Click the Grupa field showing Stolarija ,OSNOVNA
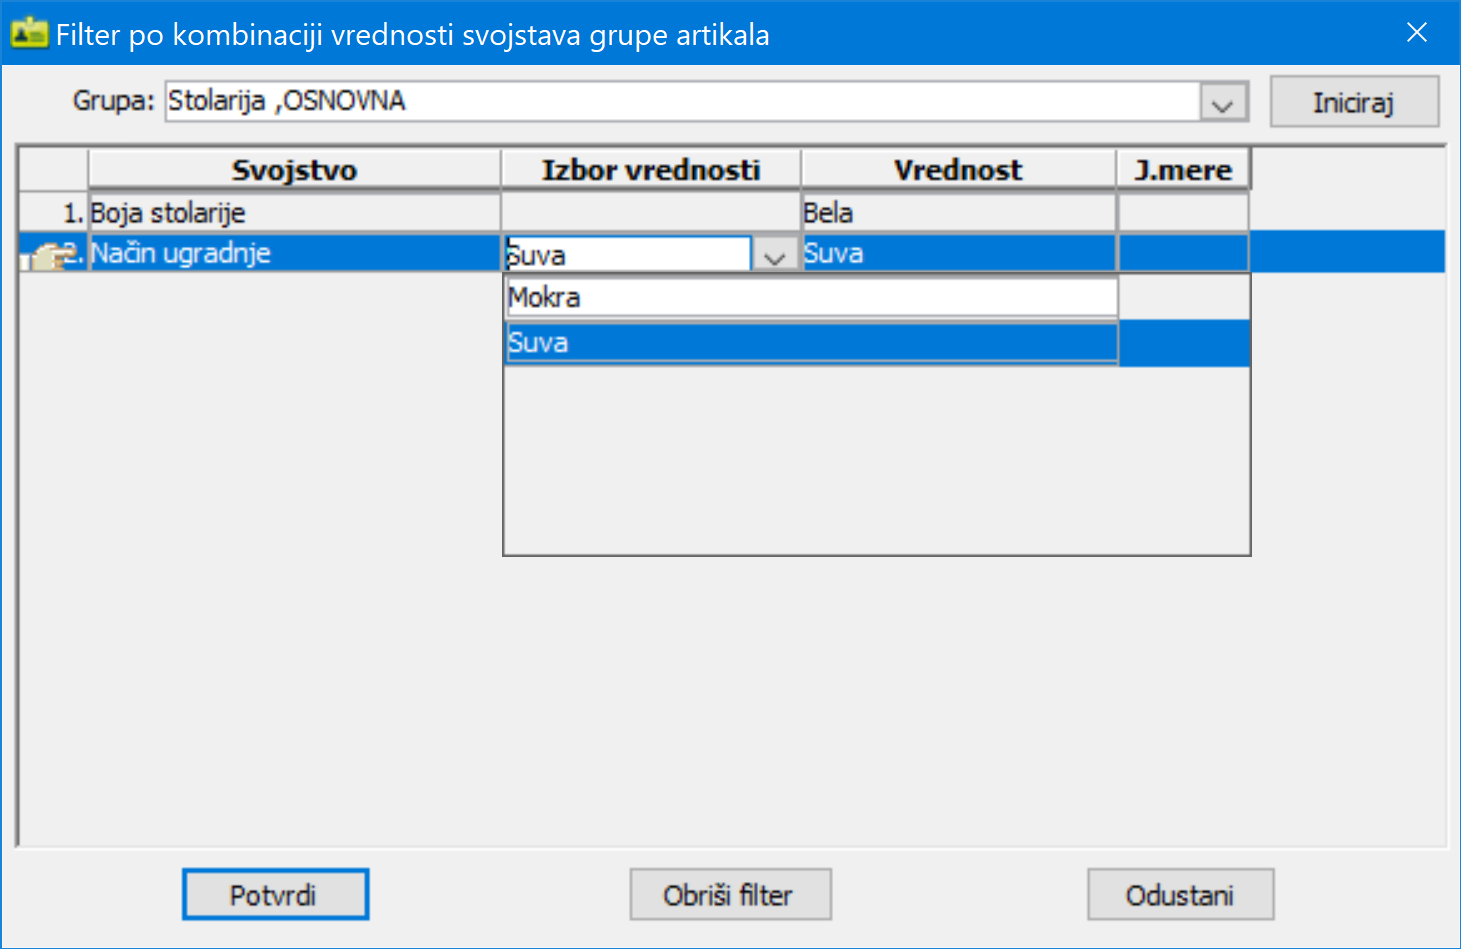The width and height of the screenshot is (1461, 949). (683, 102)
